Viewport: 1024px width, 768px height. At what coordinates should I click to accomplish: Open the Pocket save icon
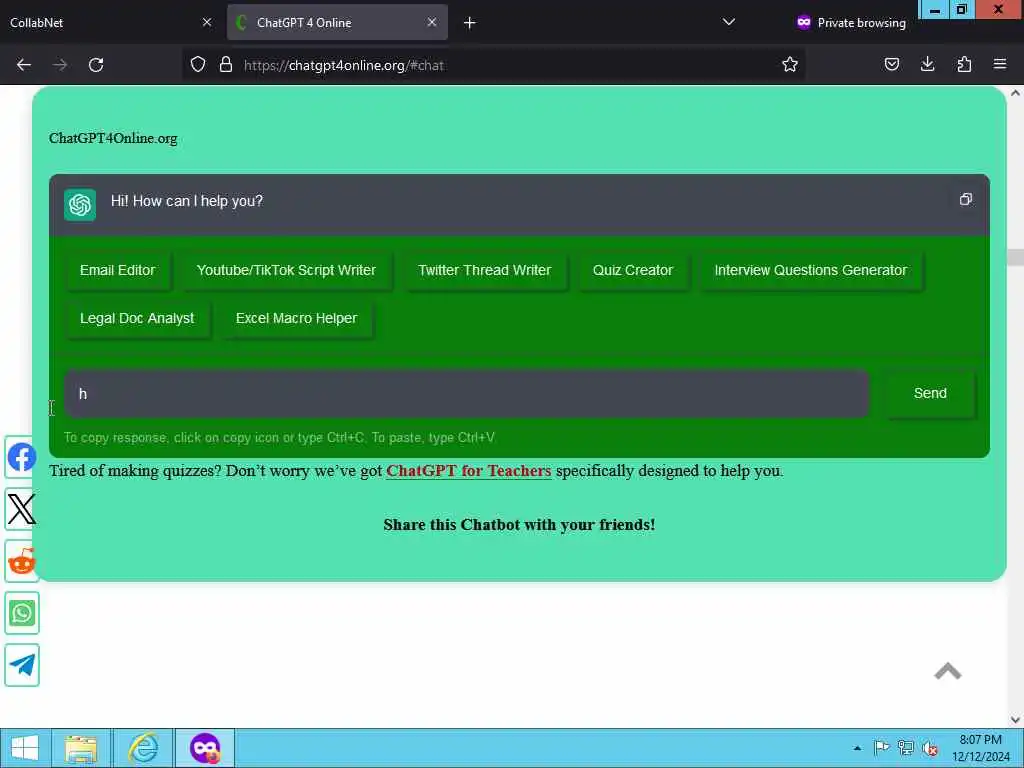click(x=891, y=65)
